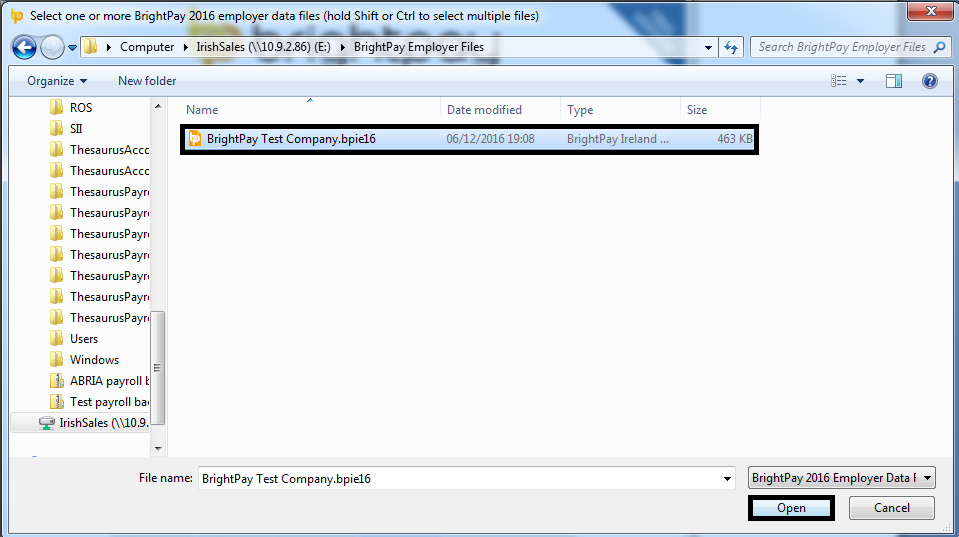Open the File name history dropdown arrow
Image resolution: width=959 pixels, height=537 pixels.
coord(727,478)
